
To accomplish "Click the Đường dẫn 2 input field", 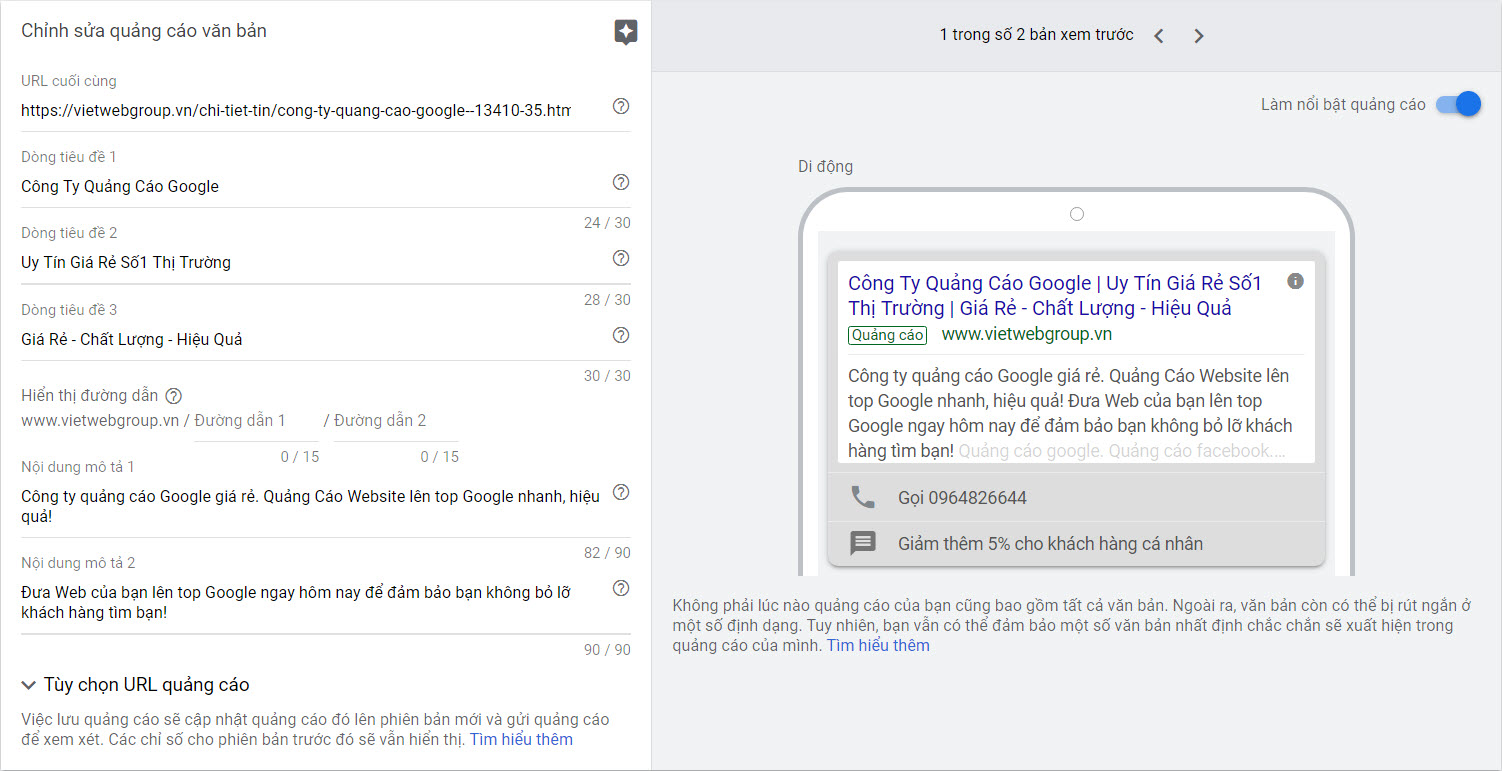I will pos(395,421).
